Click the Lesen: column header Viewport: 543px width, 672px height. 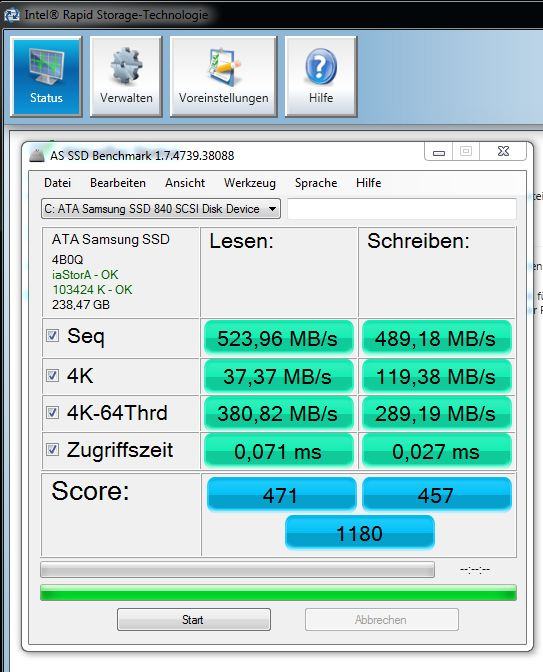point(241,241)
